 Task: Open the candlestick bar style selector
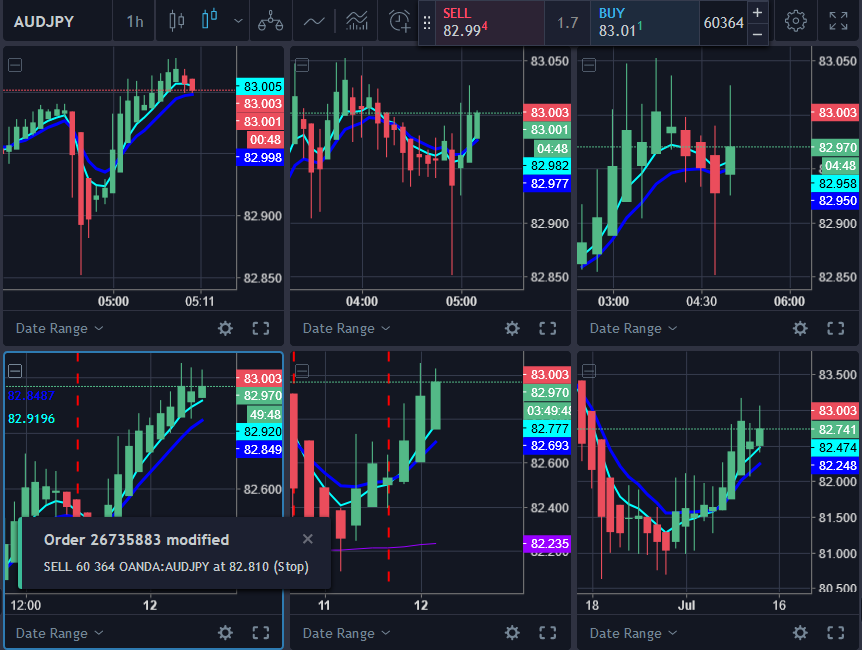point(177,20)
